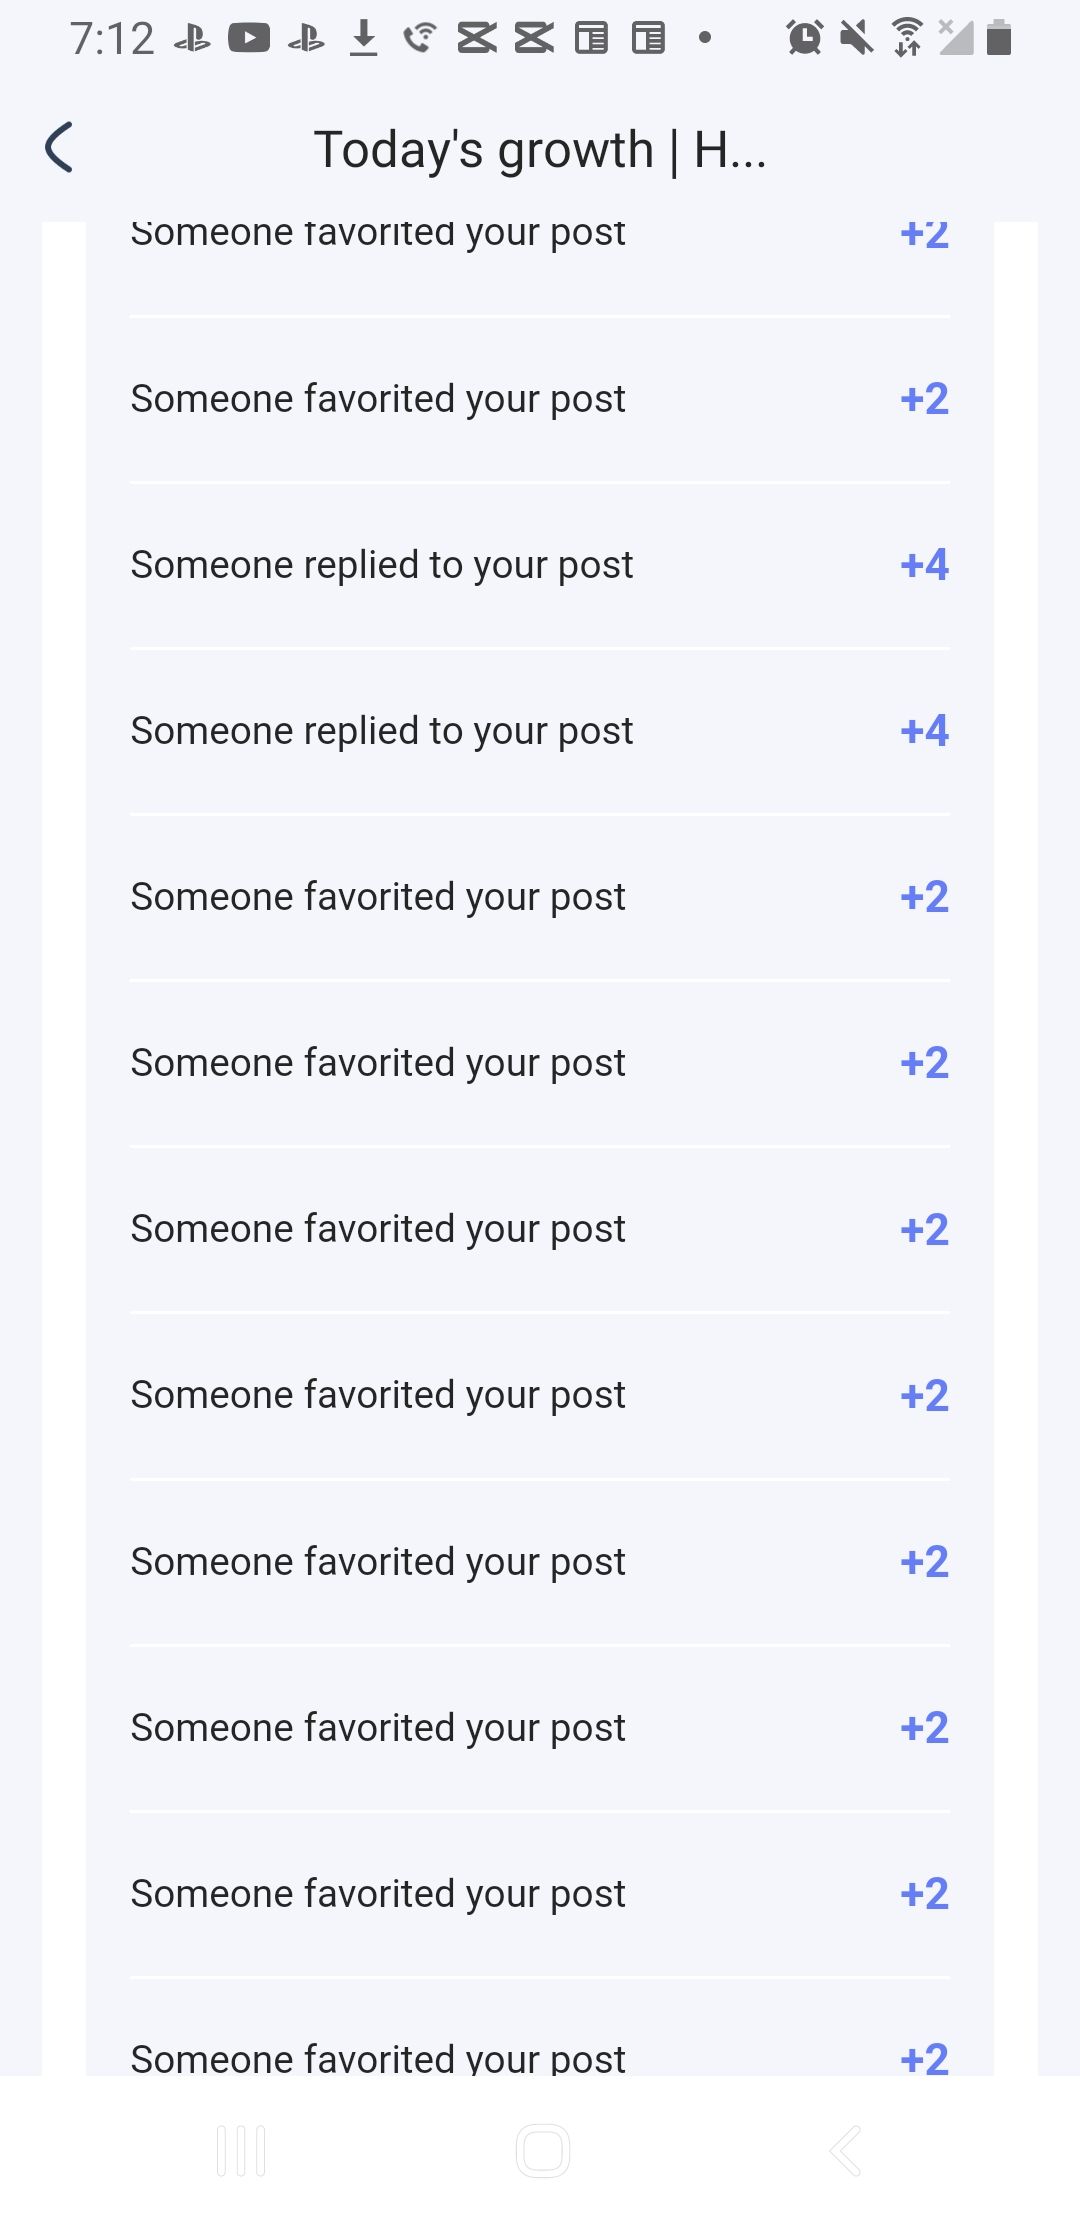This screenshot has width=1080, height=2220.
Task: Tap the muted sound status icon
Action: point(856,39)
